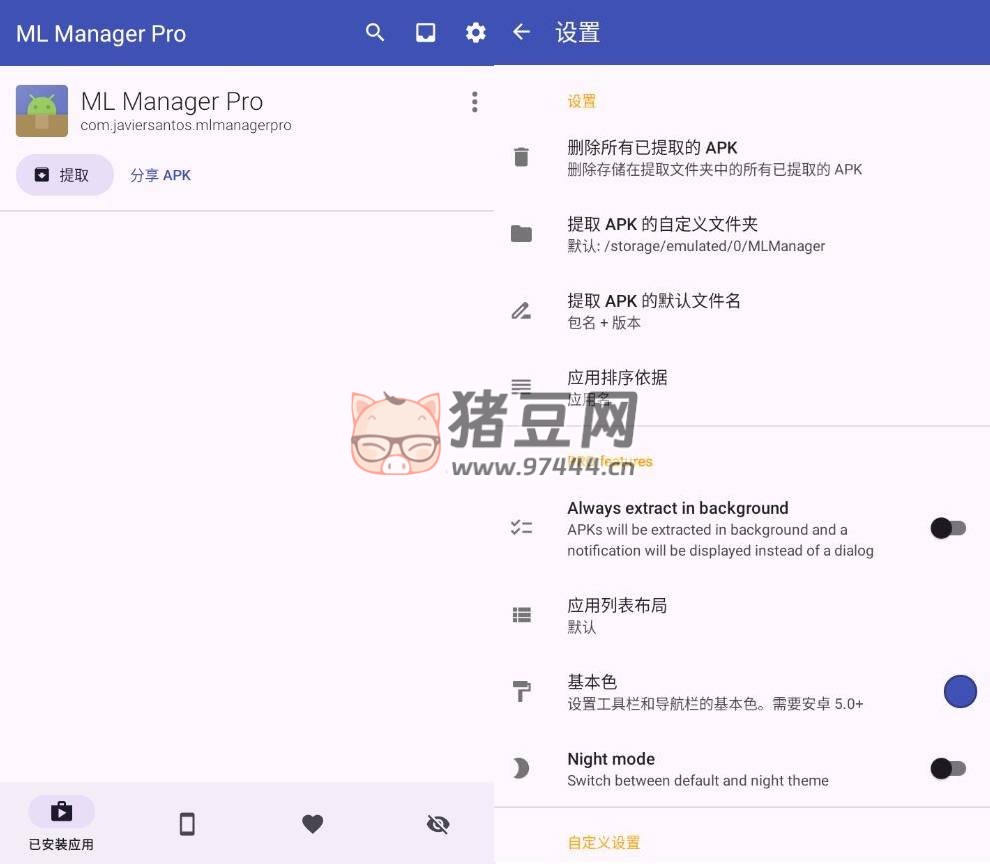Click the 基本色 setting title
This screenshot has height=864, width=990.
tap(592, 682)
